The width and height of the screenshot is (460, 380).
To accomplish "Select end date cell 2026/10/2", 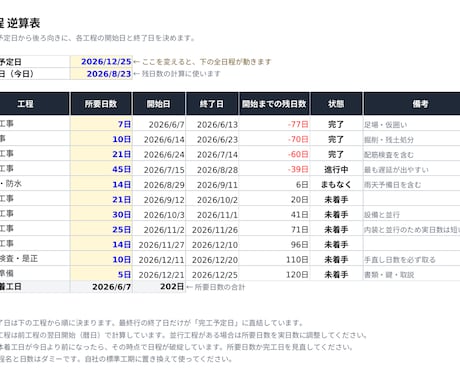I will (x=212, y=199).
